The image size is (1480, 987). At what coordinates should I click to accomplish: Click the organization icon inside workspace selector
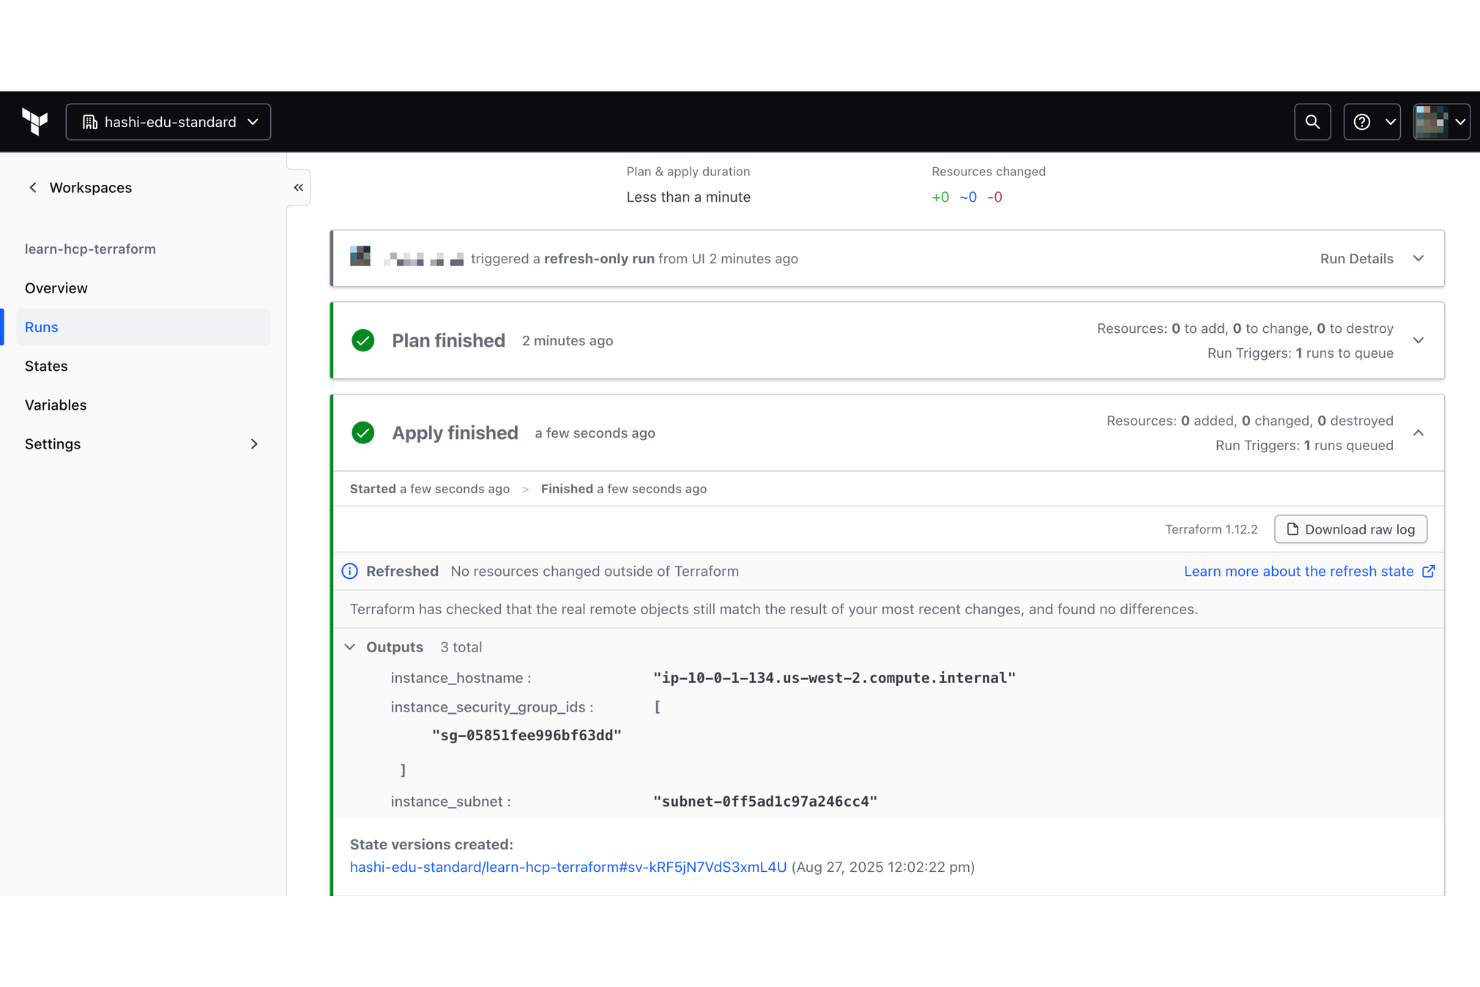click(88, 121)
